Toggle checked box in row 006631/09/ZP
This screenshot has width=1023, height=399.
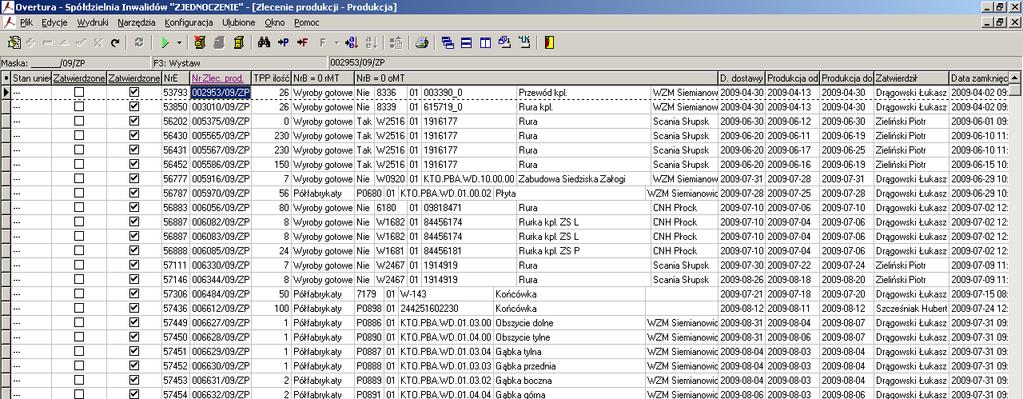coord(134,379)
